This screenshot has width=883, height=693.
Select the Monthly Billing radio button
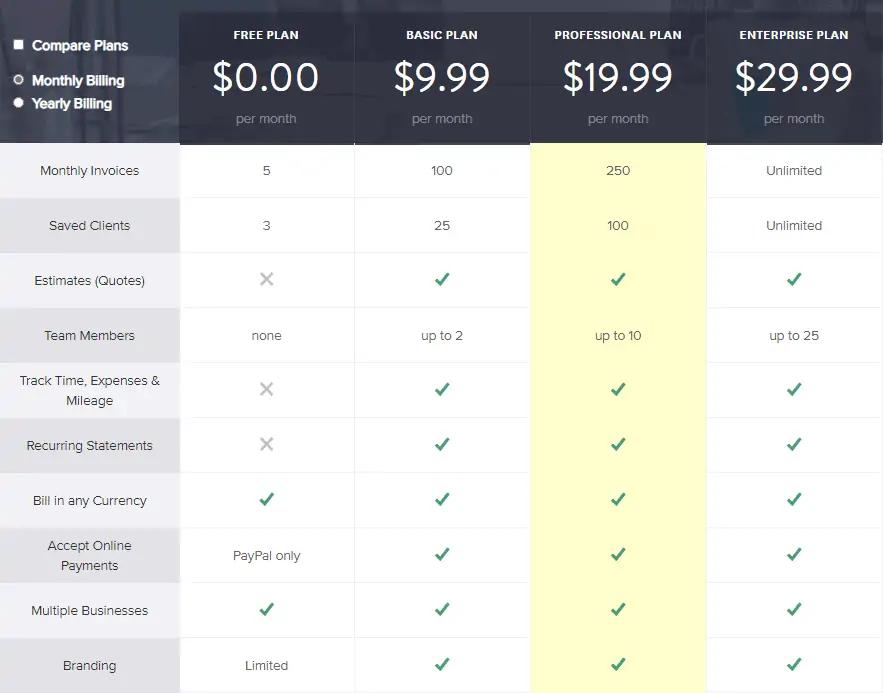(19, 80)
